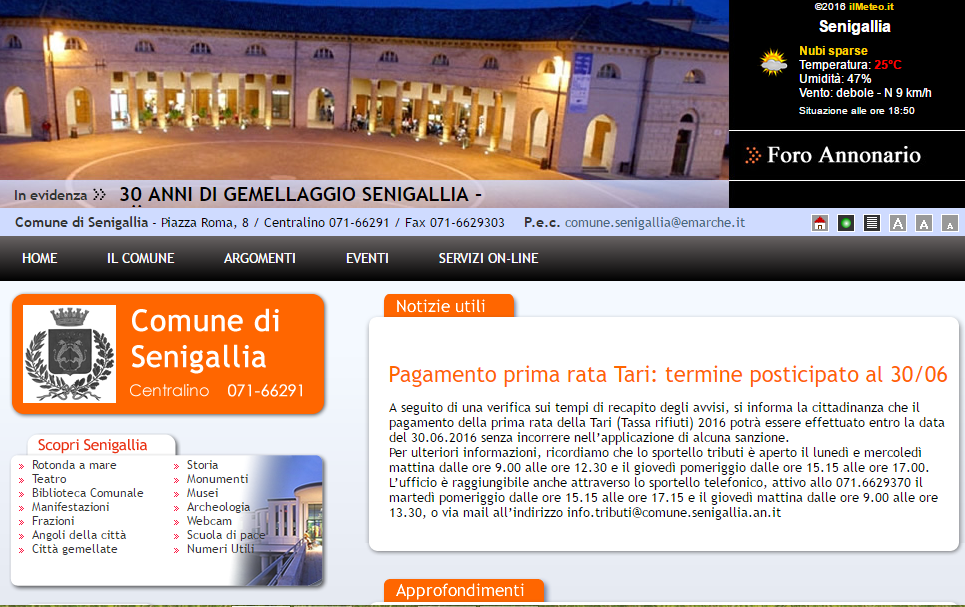Open the Biblioteca Comunale link
The image size is (965, 607).
(x=87, y=493)
